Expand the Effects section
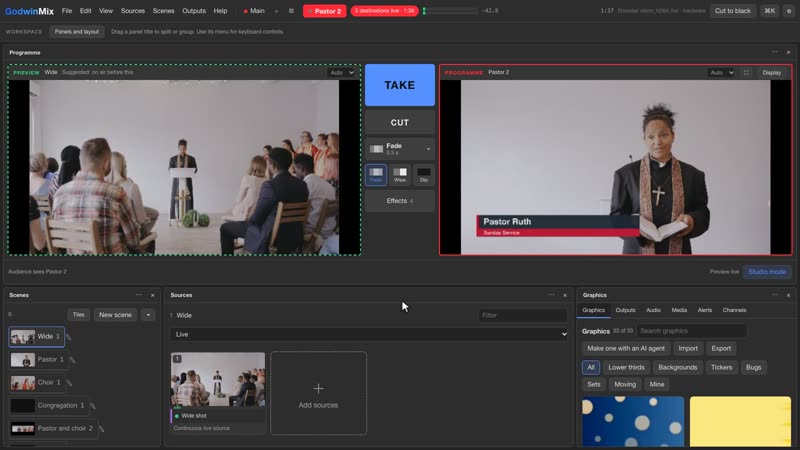The height and width of the screenshot is (450, 800). (400, 201)
